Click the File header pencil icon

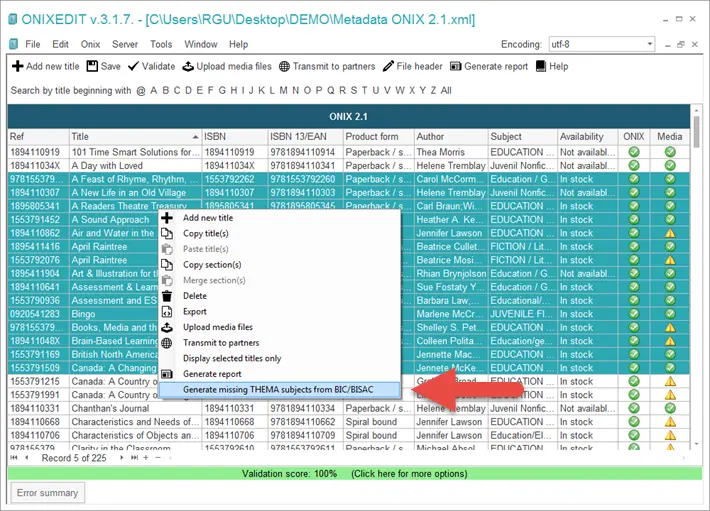click(388, 67)
